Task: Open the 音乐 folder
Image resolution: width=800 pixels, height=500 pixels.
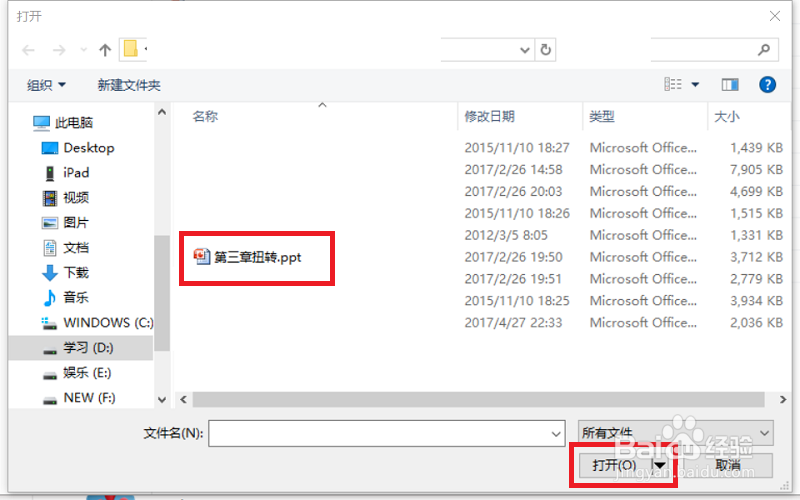Action: point(65,297)
